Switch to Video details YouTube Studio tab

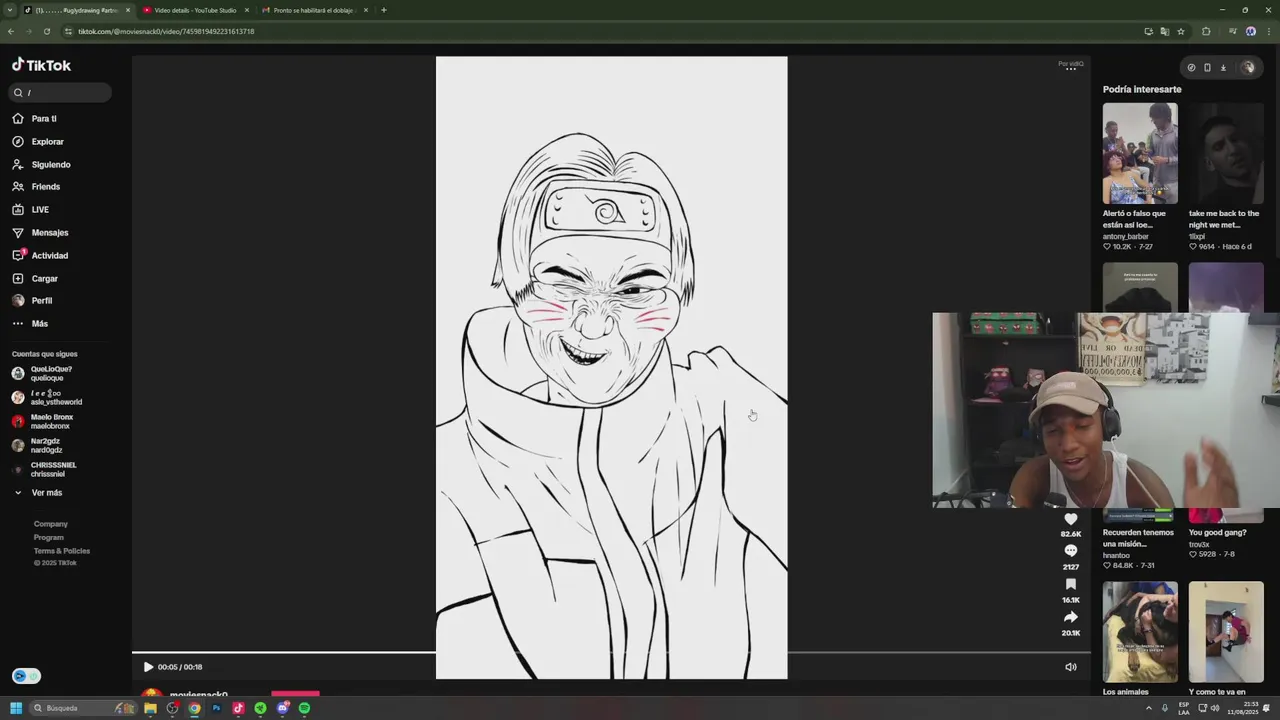[x=195, y=10]
